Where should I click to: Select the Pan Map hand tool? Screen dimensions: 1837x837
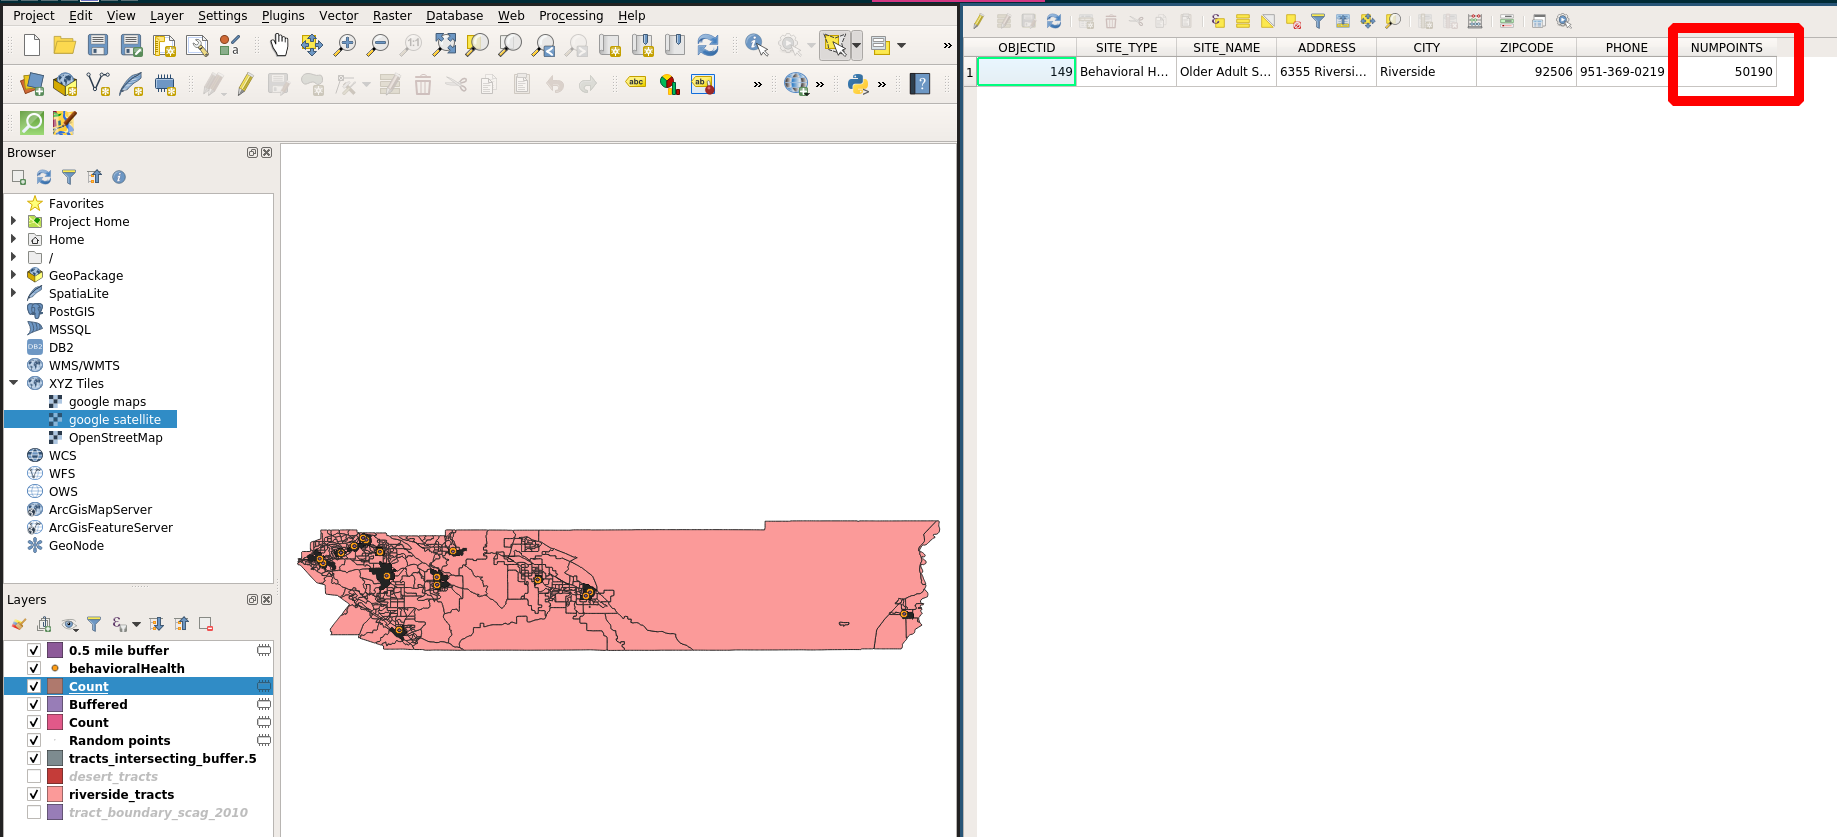(x=279, y=45)
